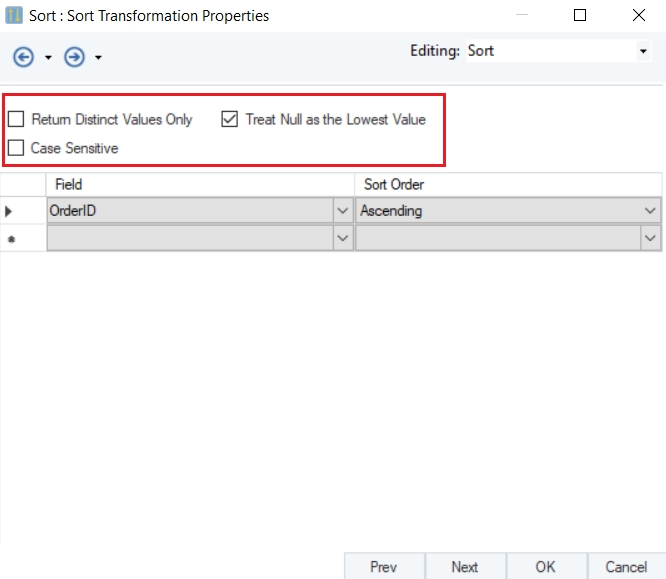Enable Return Distinct Values Only checkbox
Viewport: 666px width, 579px height.
click(17, 120)
